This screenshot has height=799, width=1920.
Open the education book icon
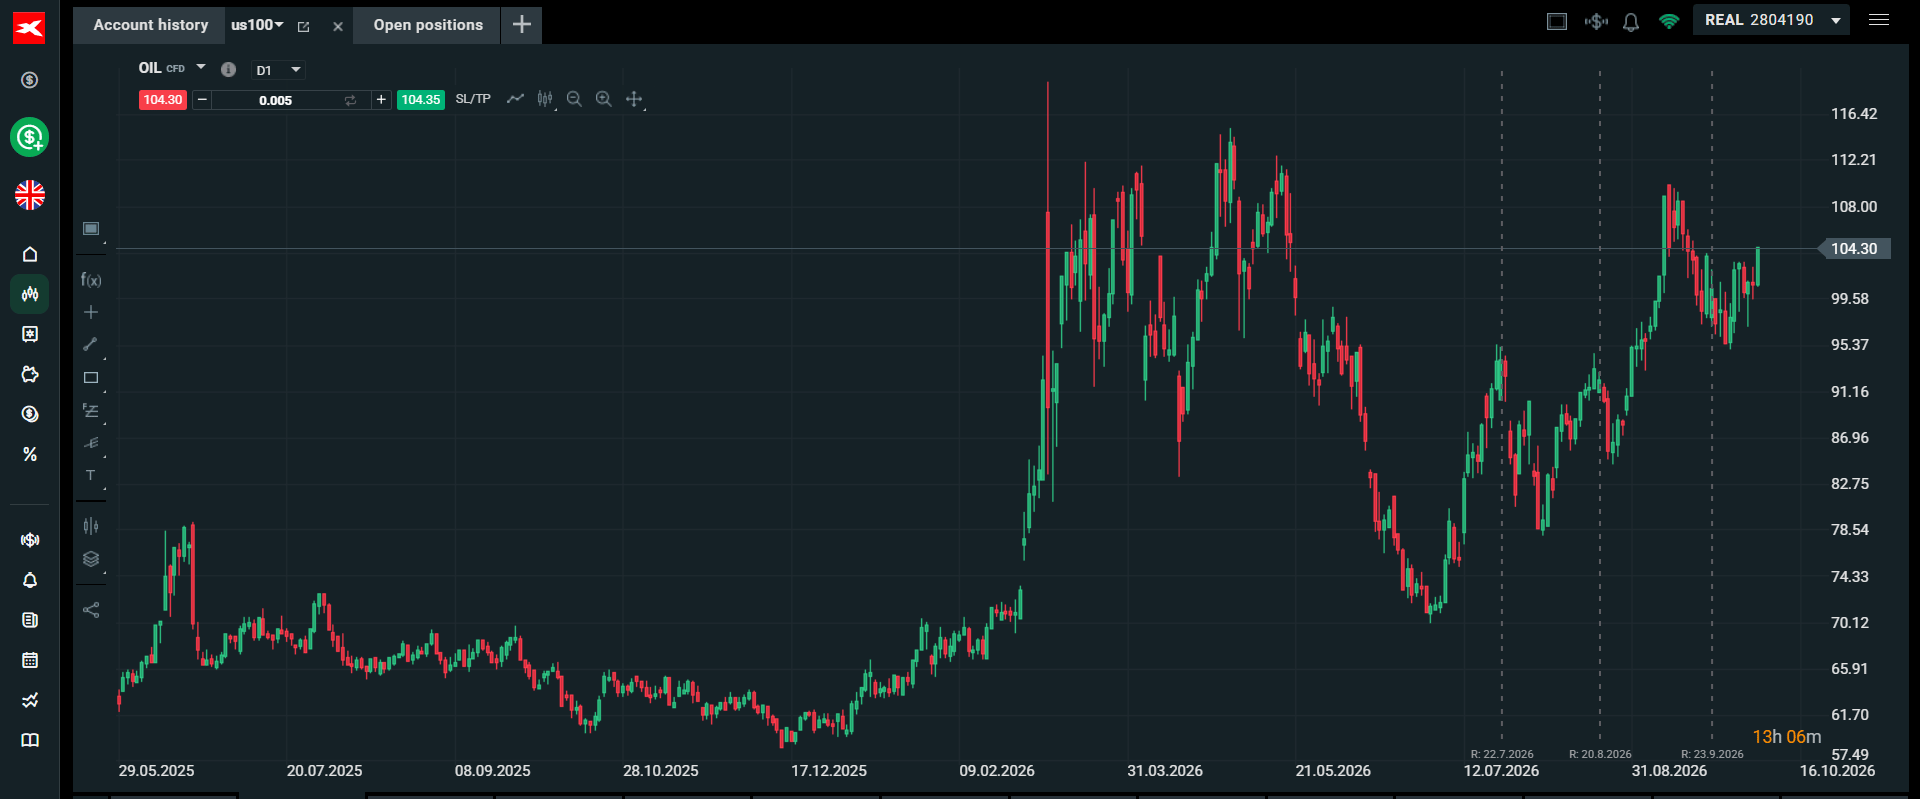[x=30, y=740]
